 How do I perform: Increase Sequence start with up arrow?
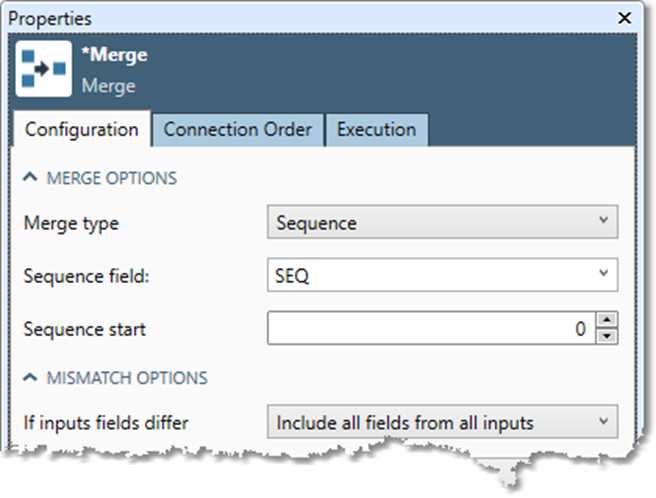pyautogui.click(x=607, y=320)
